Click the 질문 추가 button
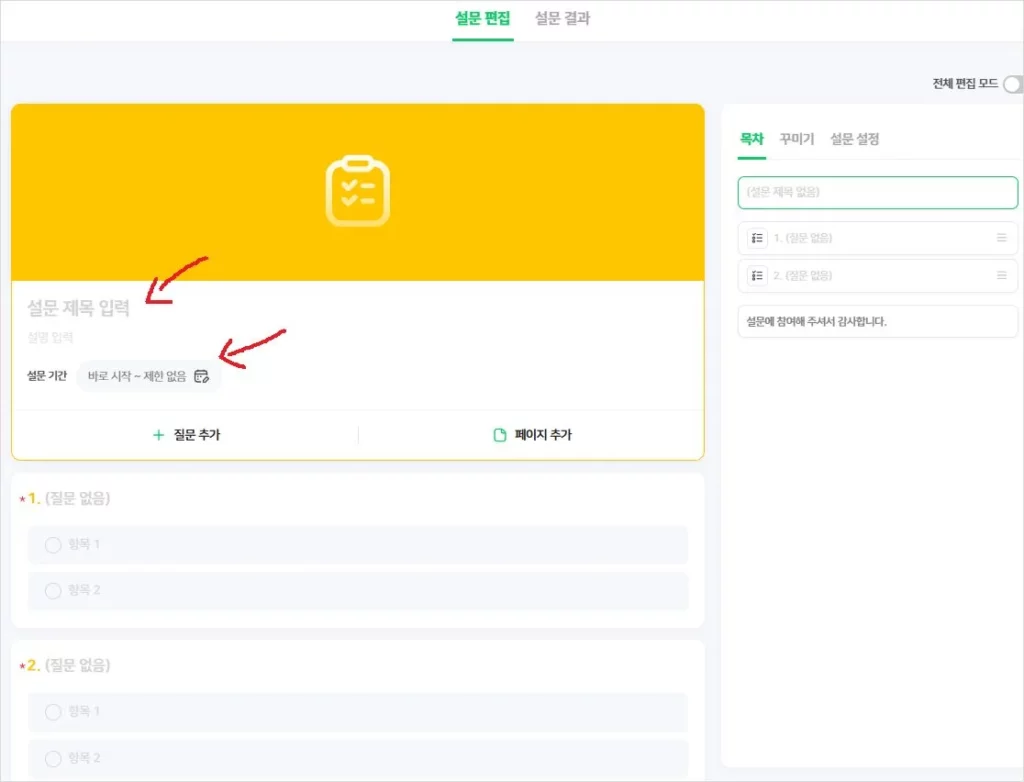The image size is (1024, 782). tap(186, 435)
